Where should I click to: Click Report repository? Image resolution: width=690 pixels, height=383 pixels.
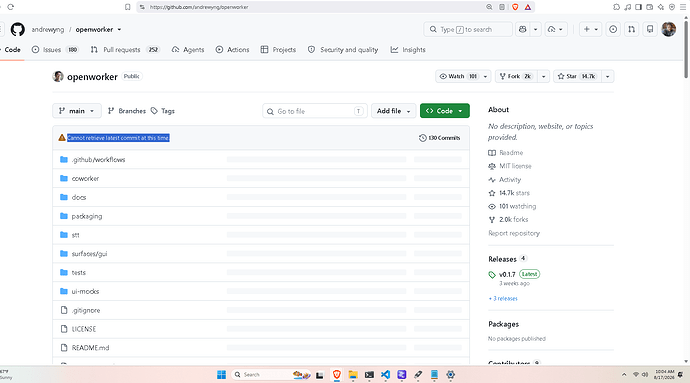[x=514, y=233]
